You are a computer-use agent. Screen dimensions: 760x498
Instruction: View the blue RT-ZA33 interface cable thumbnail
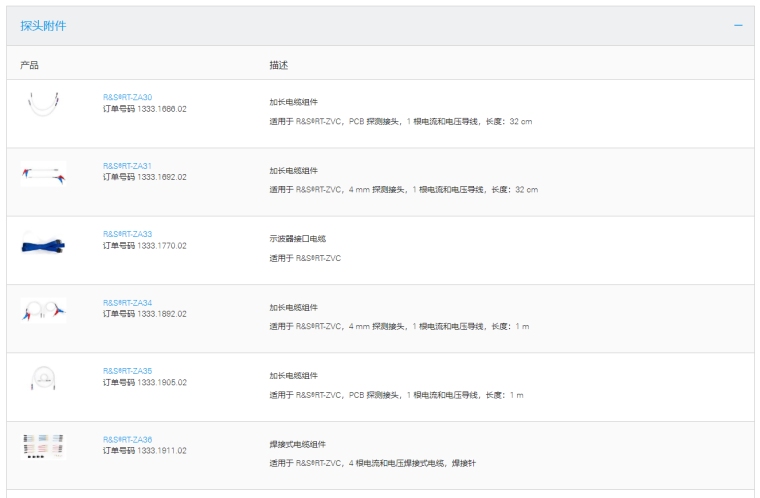[x=43, y=245]
